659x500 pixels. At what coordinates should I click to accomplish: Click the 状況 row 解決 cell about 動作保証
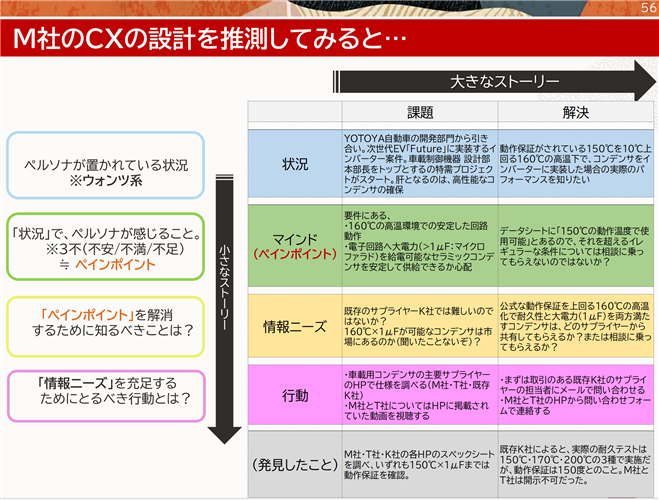[x=576, y=164]
